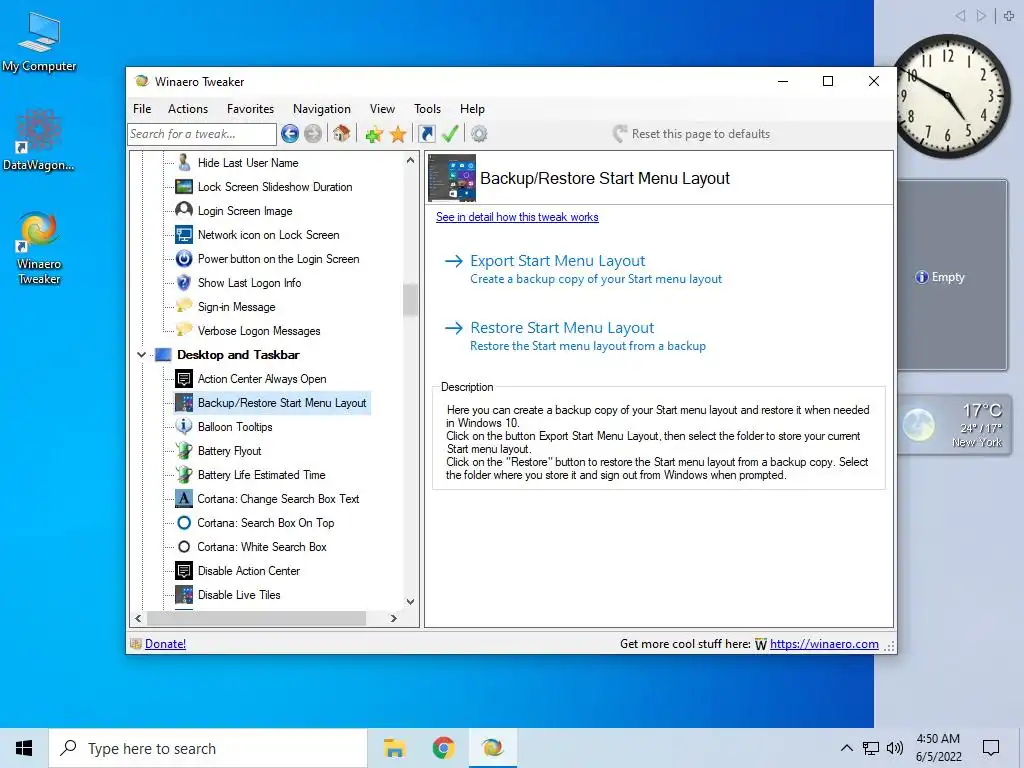Open See in detail how this tweak works
Viewport: 1024px width, 768px height.
pos(517,217)
